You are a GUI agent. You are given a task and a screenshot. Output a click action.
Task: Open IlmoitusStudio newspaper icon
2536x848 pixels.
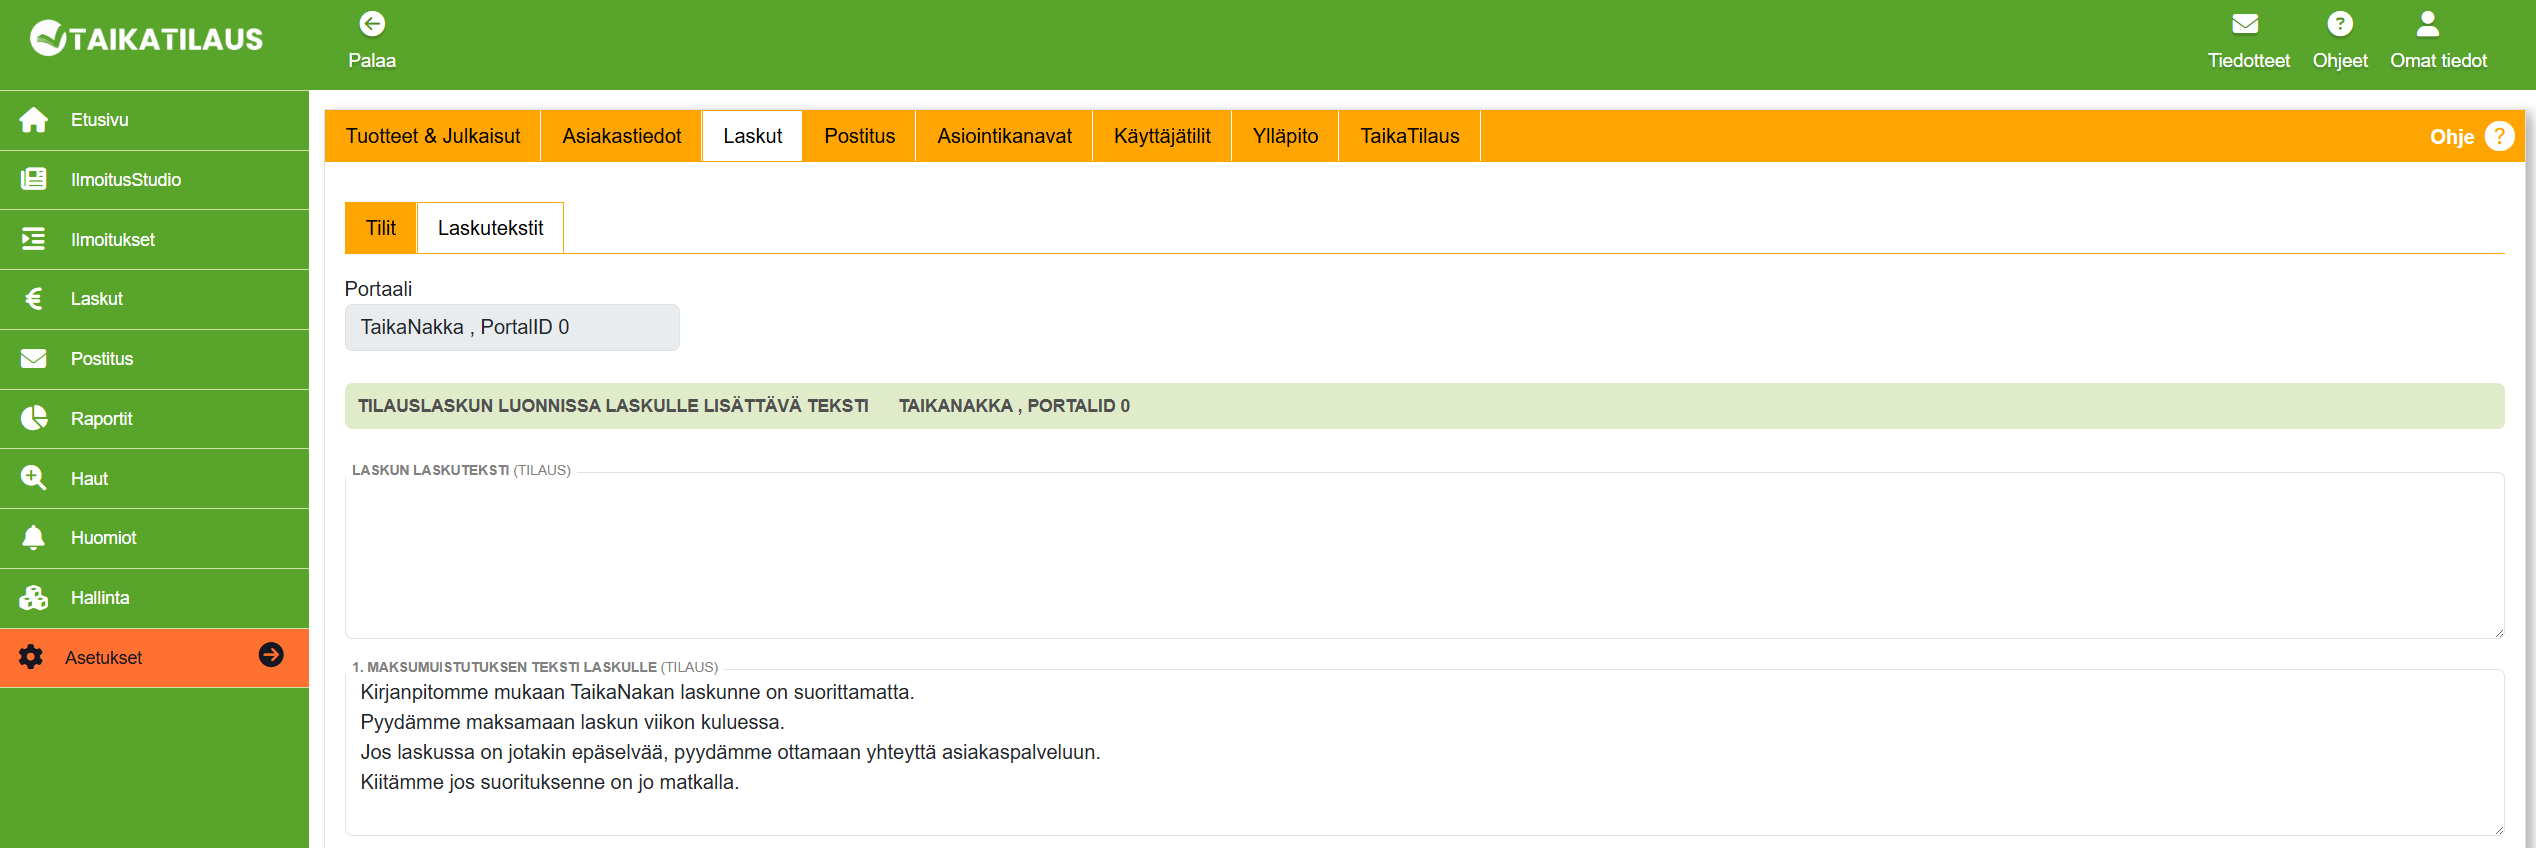[33, 180]
